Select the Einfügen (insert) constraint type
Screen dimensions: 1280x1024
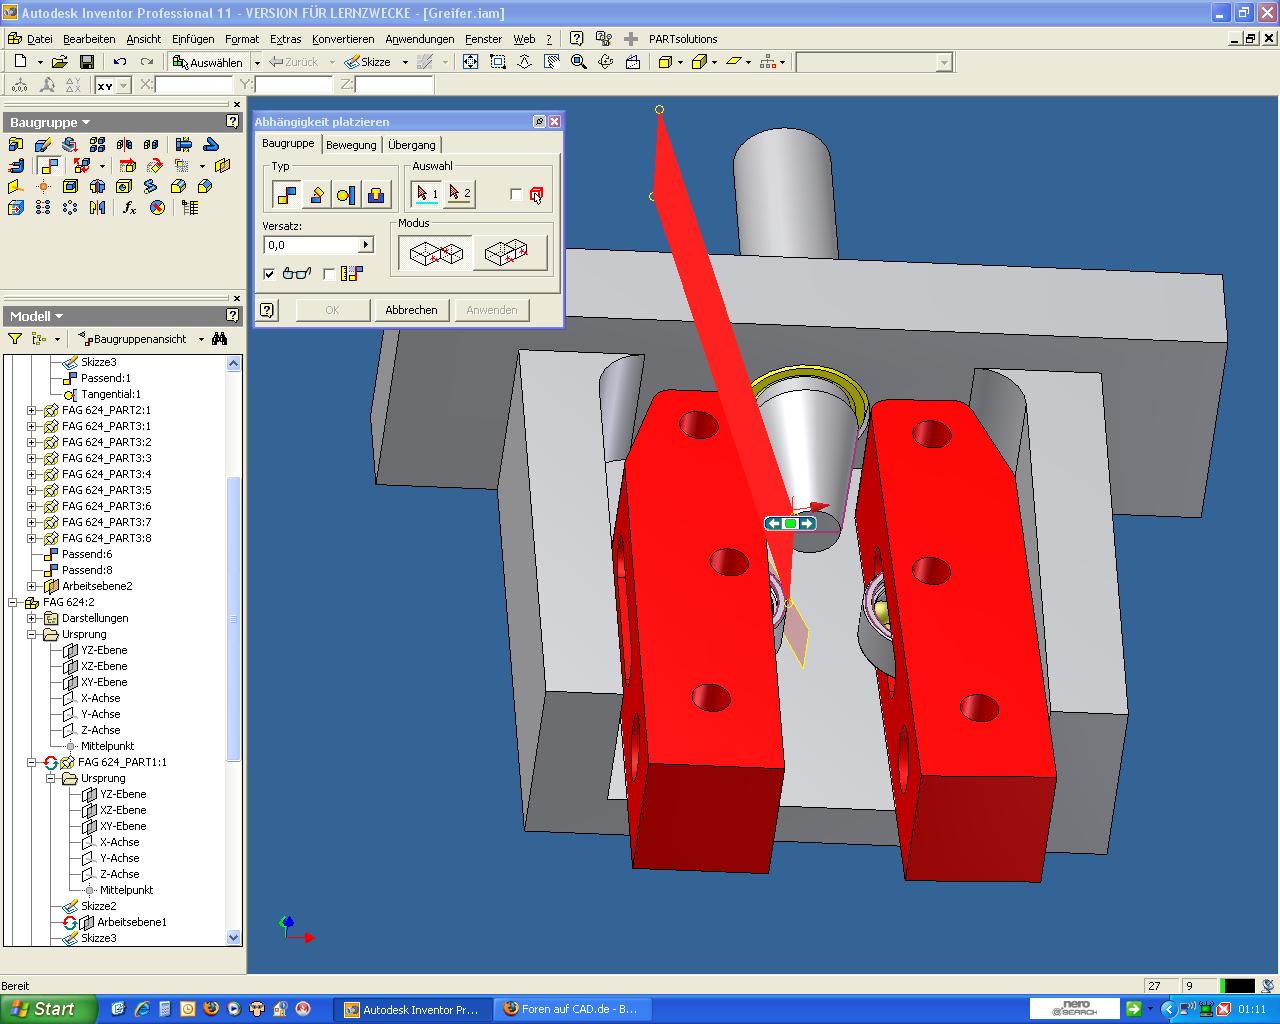click(x=375, y=194)
